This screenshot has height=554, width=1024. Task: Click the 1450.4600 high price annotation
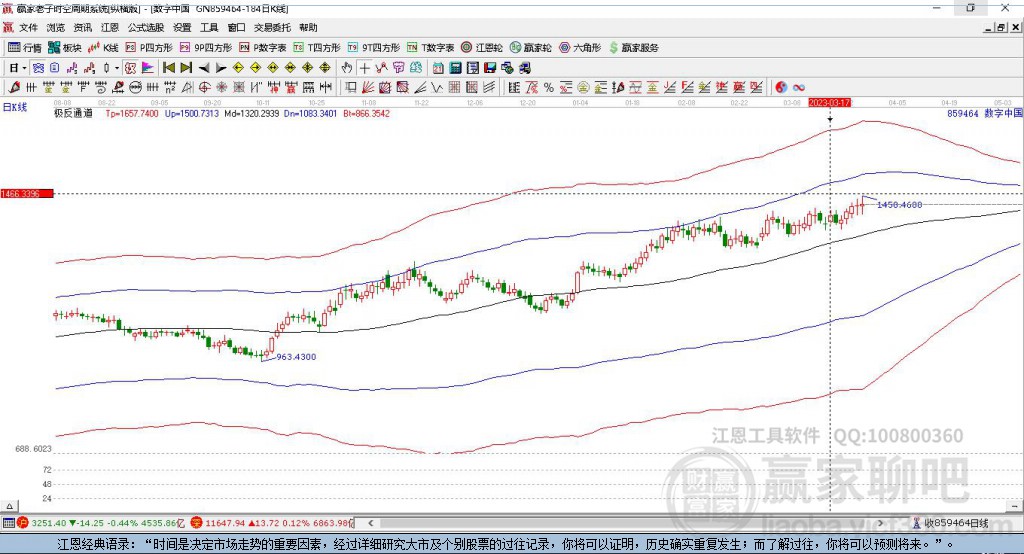(x=899, y=204)
